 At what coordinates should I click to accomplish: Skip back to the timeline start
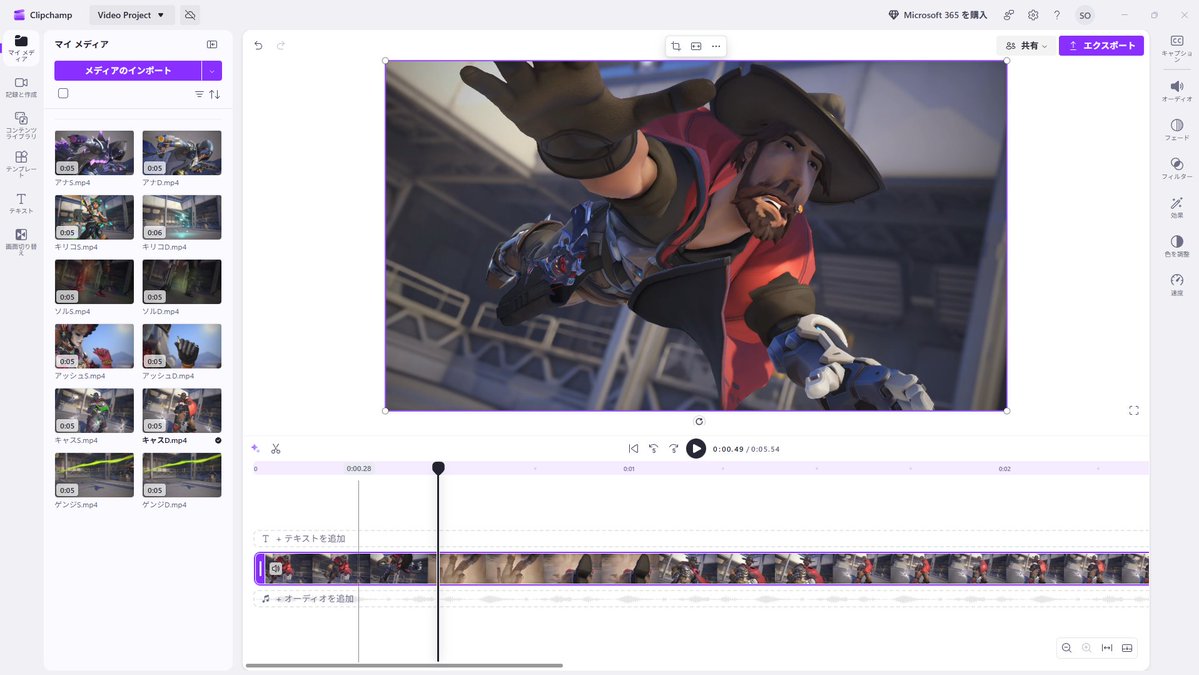pos(633,449)
